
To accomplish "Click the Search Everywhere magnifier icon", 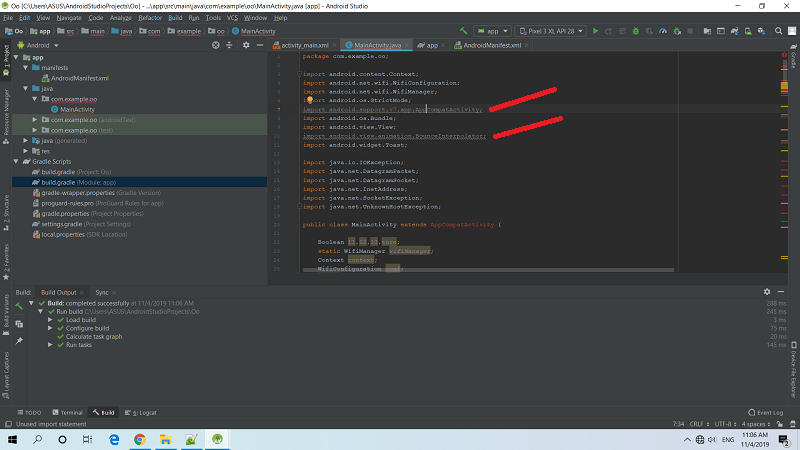I will click(779, 31).
